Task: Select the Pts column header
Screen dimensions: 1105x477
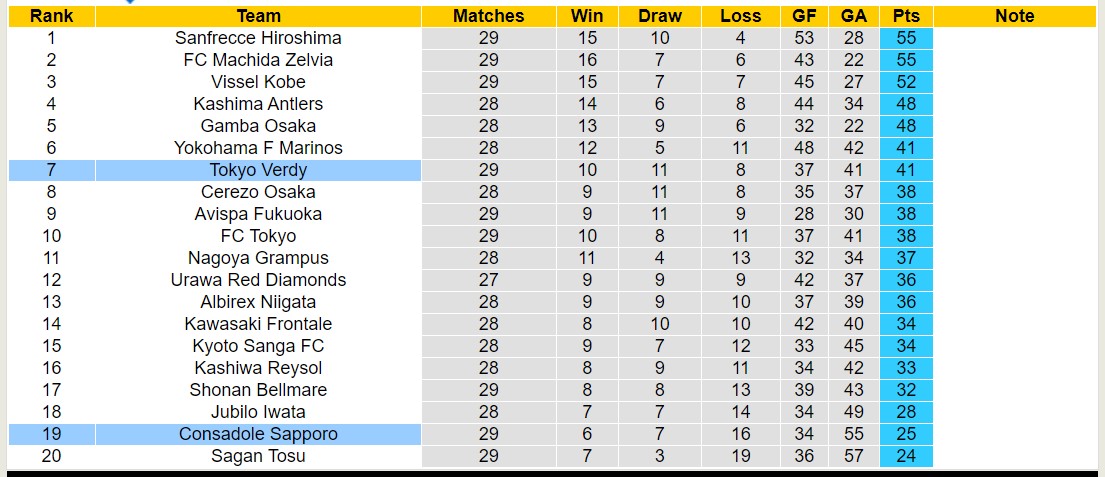Action: 906,16
